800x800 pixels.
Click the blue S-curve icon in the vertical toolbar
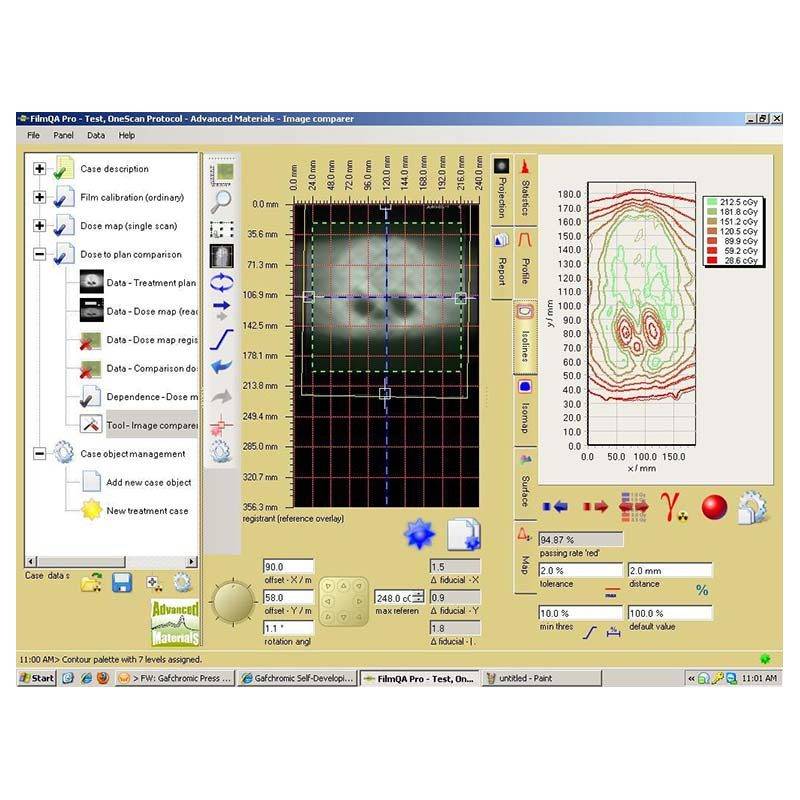(x=221, y=339)
